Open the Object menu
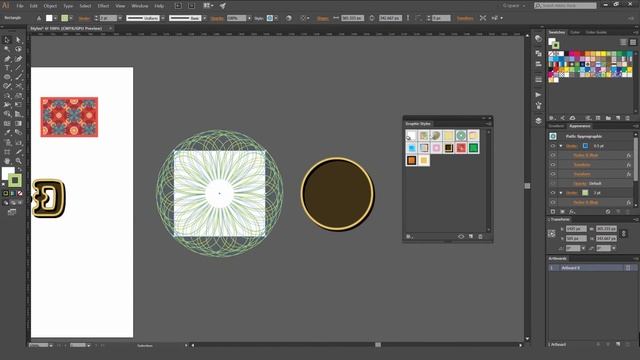The height and width of the screenshot is (360, 640). coord(50,6)
